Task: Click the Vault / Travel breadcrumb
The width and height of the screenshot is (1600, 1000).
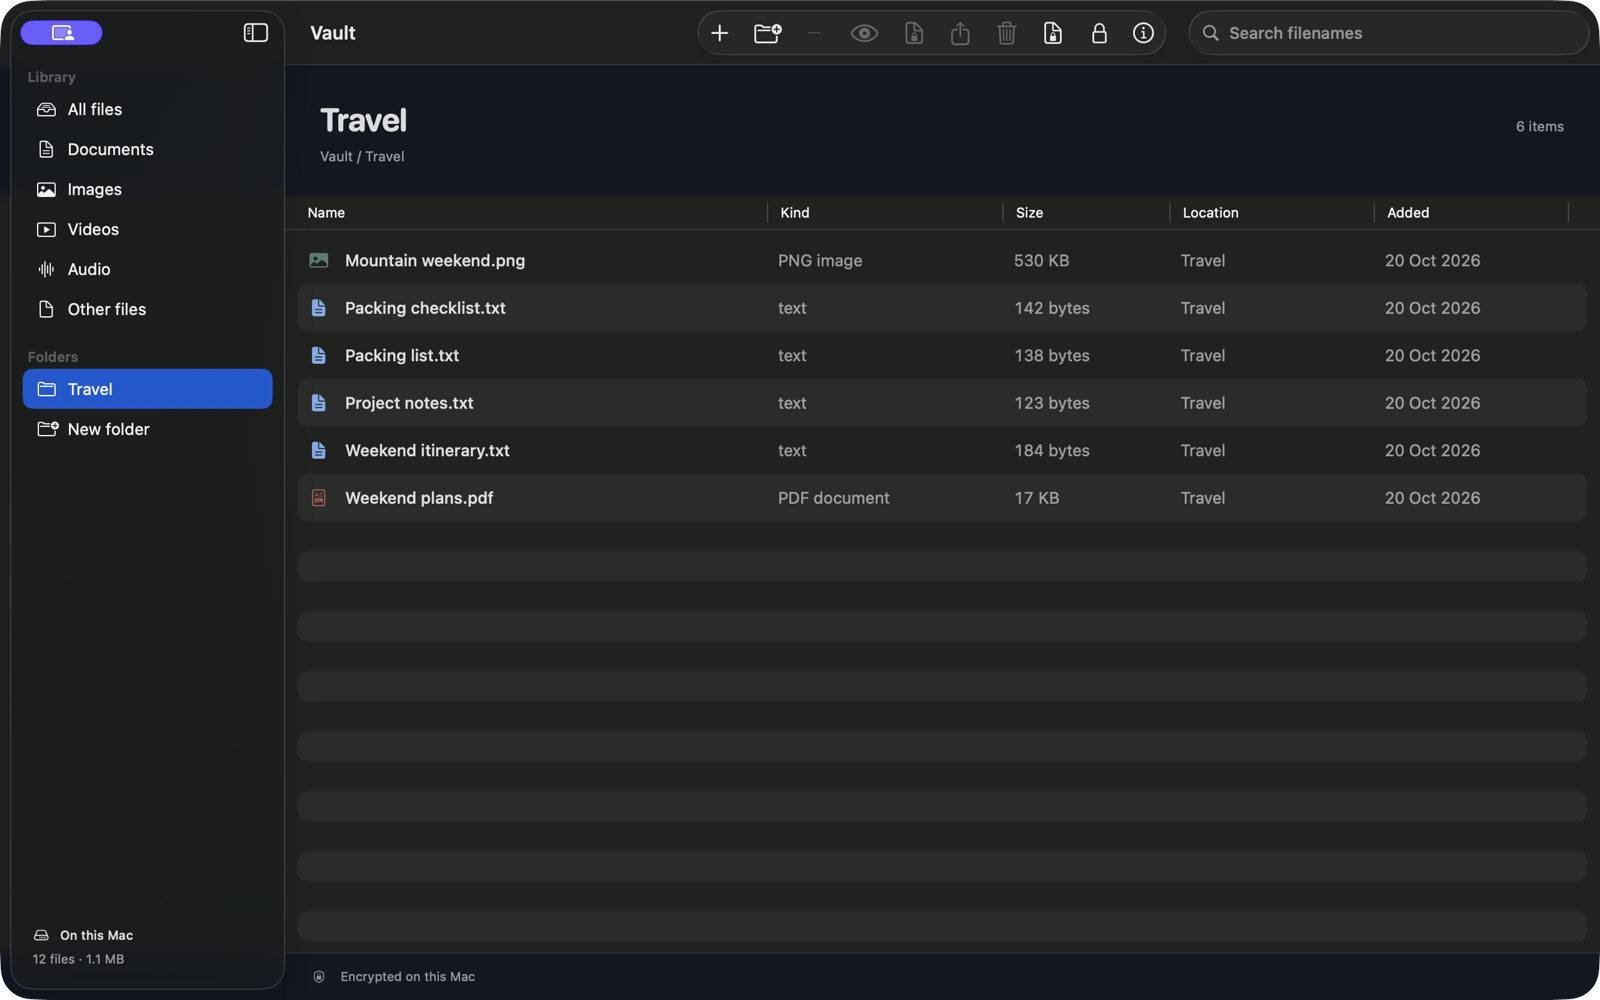Action: 362,156
